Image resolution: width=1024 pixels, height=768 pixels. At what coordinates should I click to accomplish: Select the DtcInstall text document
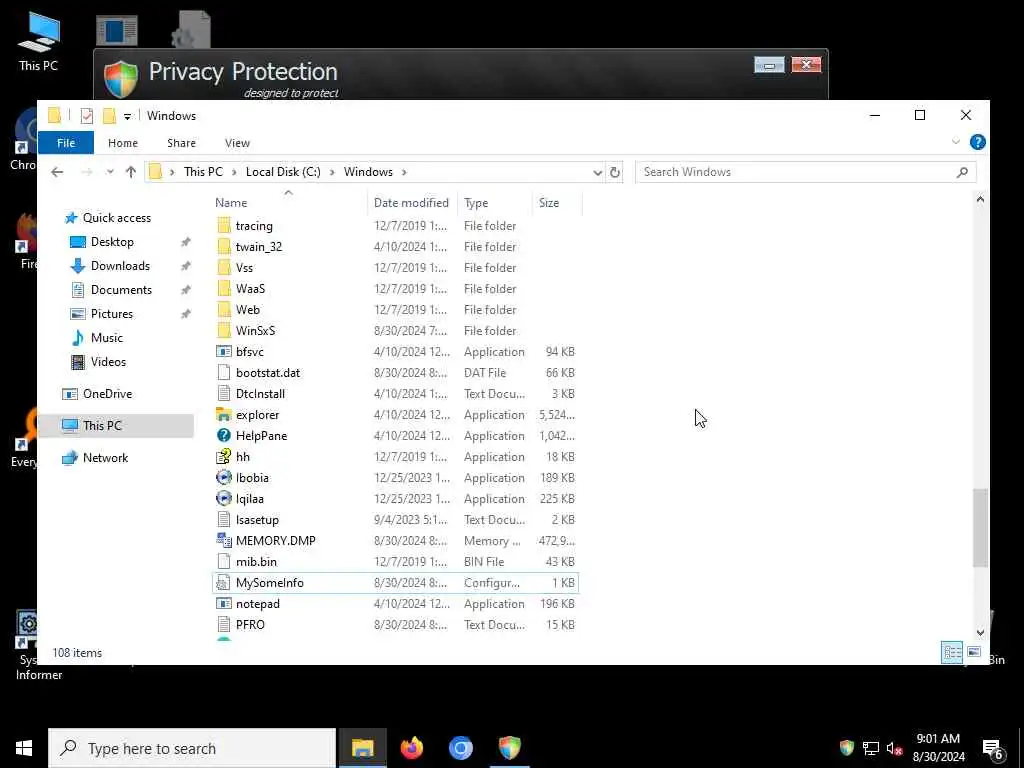[x=260, y=394]
